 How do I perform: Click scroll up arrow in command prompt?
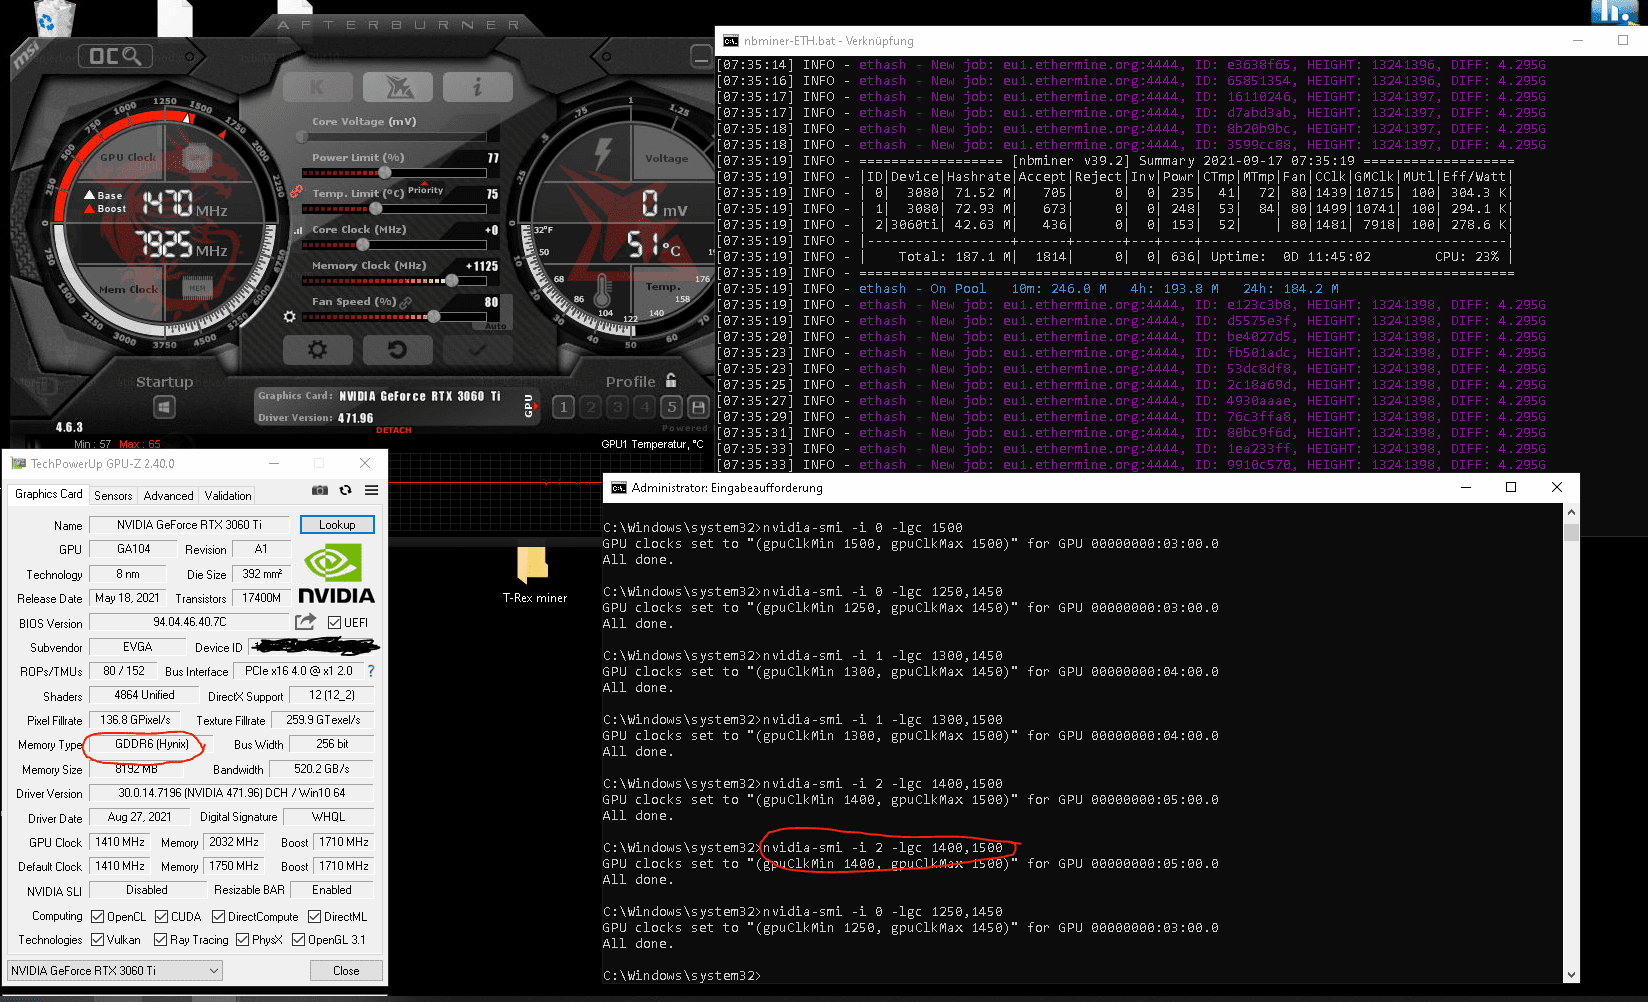[1571, 512]
